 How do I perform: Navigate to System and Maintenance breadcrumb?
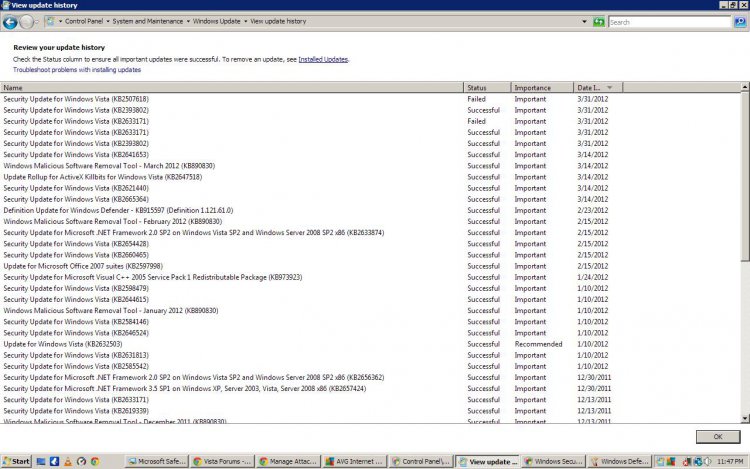coord(148,21)
